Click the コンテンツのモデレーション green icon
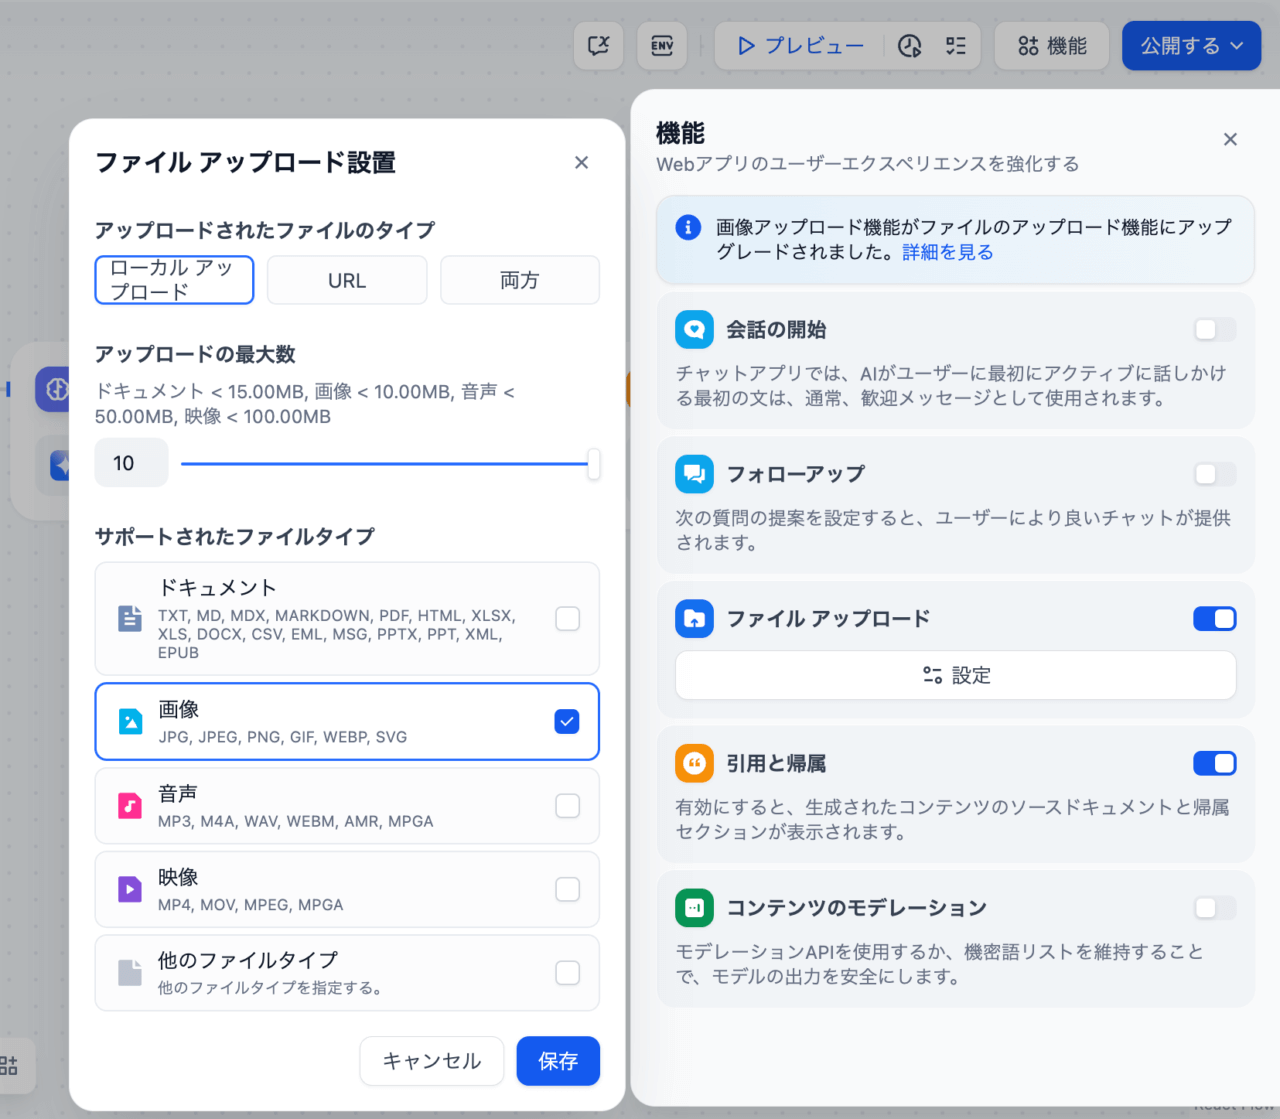The width and height of the screenshot is (1280, 1119). pyautogui.click(x=694, y=908)
